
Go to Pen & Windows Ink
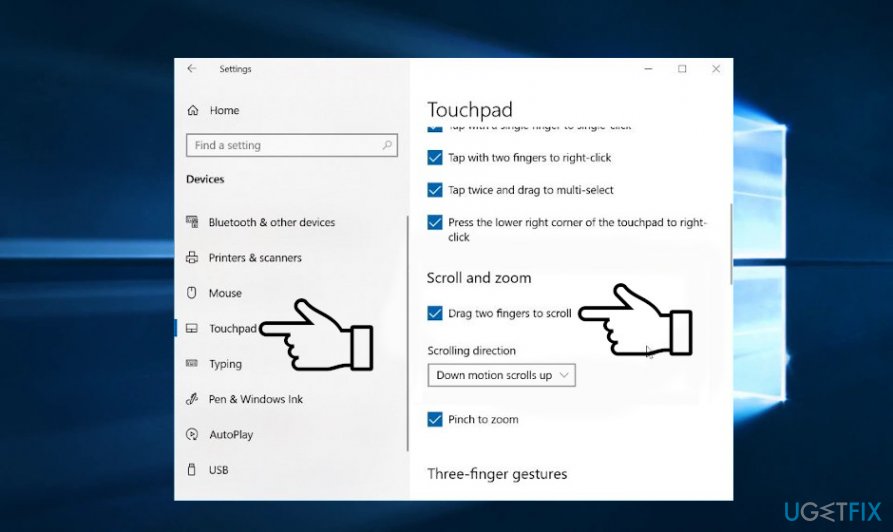pos(256,399)
